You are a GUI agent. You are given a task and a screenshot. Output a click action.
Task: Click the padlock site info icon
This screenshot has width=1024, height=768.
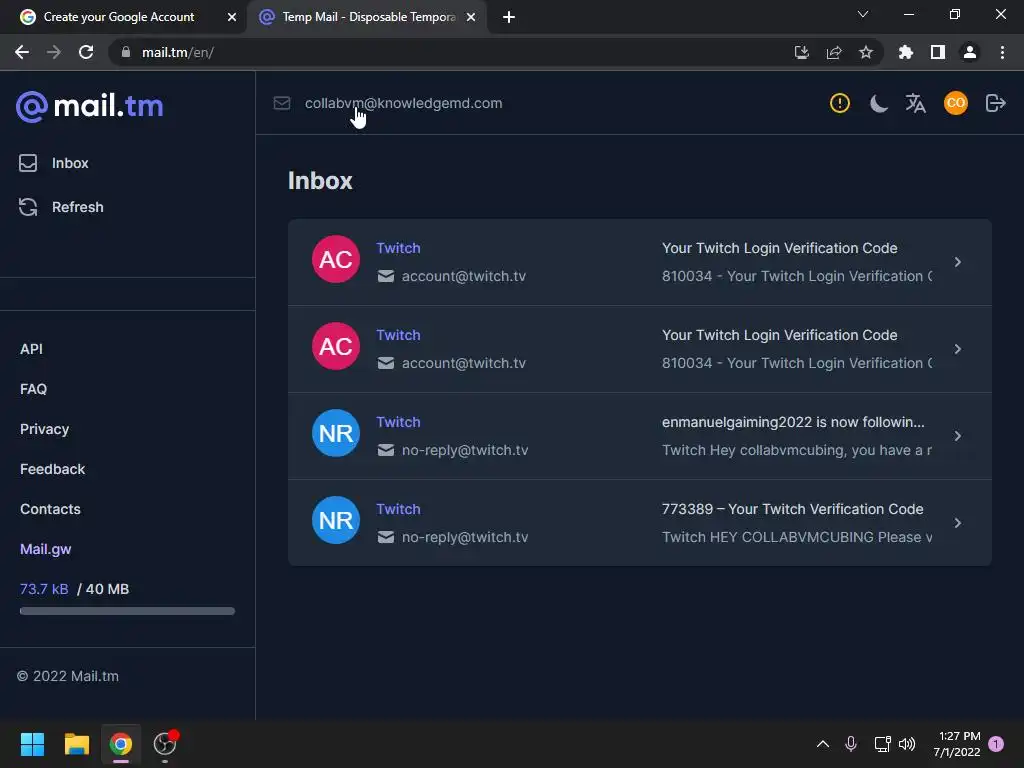pyautogui.click(x=125, y=52)
